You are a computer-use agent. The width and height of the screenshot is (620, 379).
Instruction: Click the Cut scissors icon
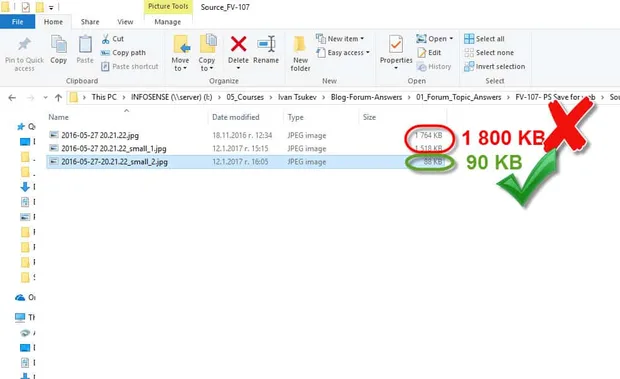point(106,39)
